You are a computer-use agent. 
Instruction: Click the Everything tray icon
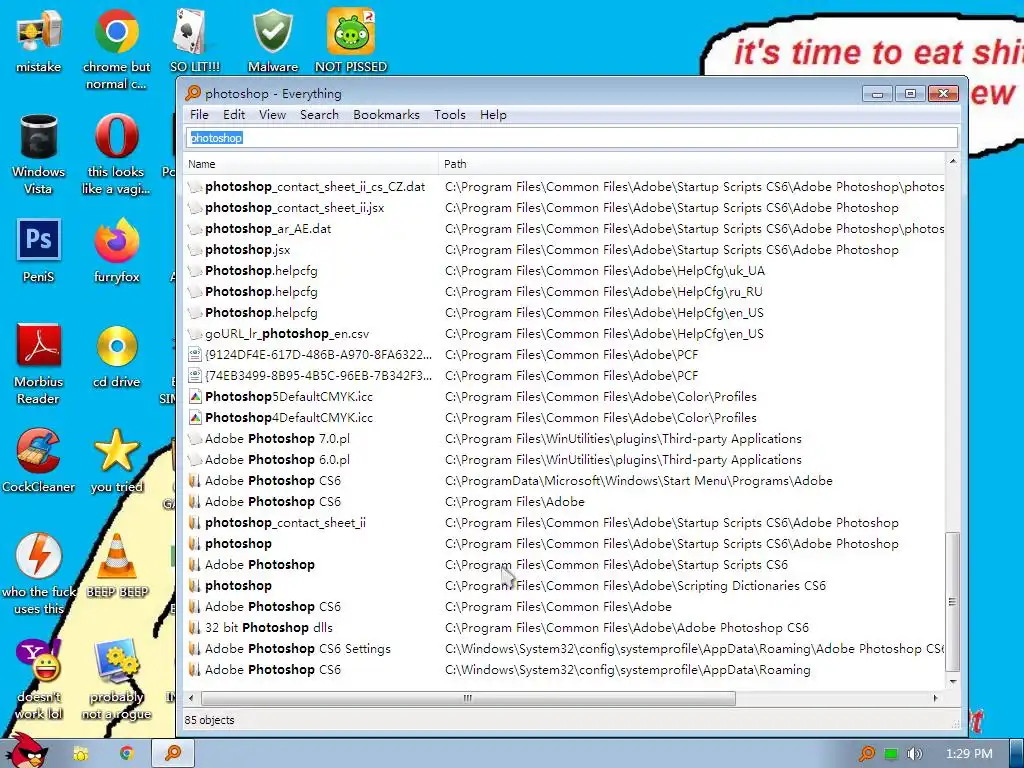[867, 754]
